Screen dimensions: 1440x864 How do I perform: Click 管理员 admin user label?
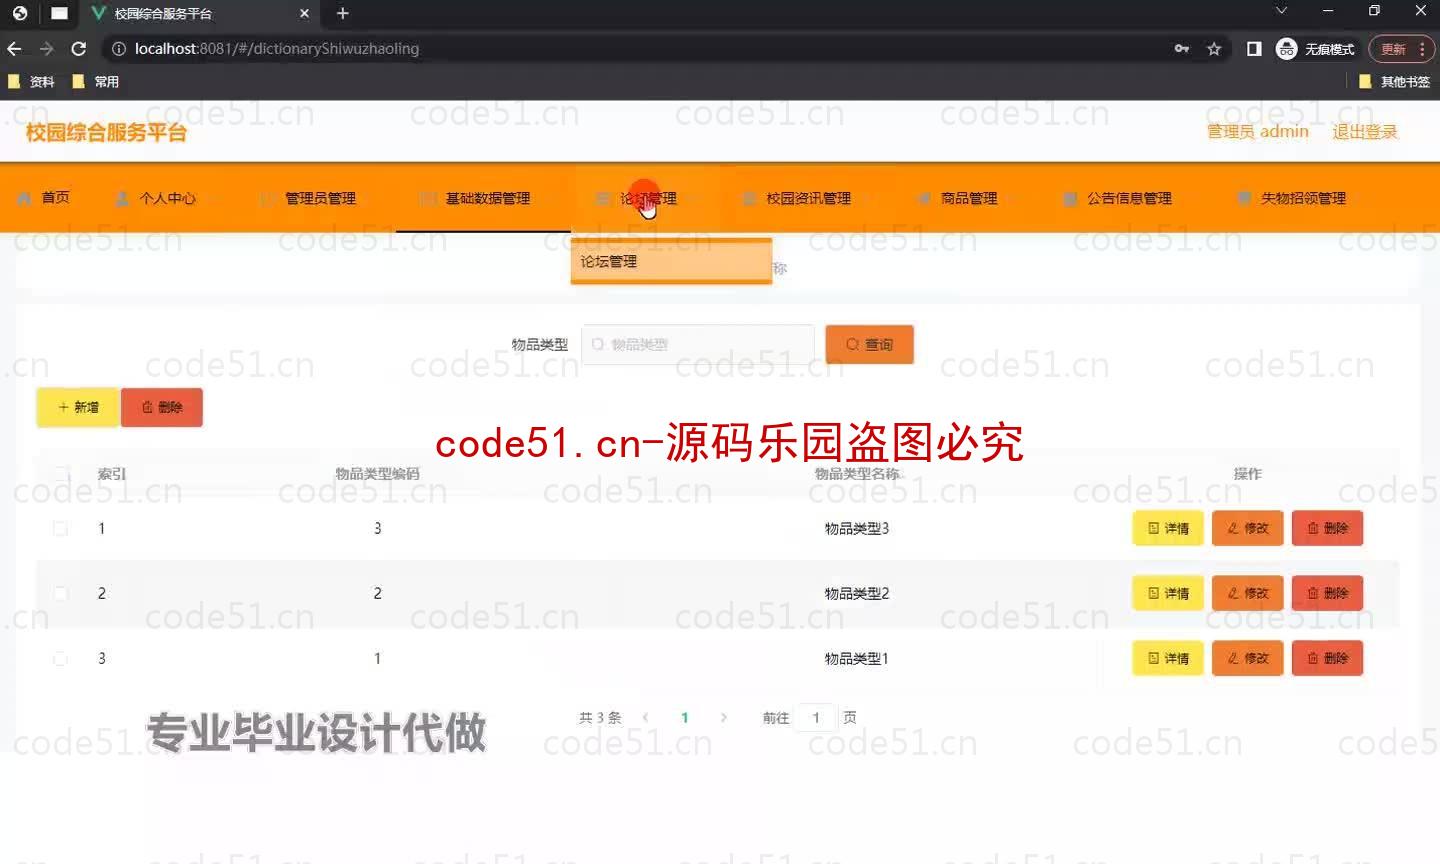[x=1258, y=132]
